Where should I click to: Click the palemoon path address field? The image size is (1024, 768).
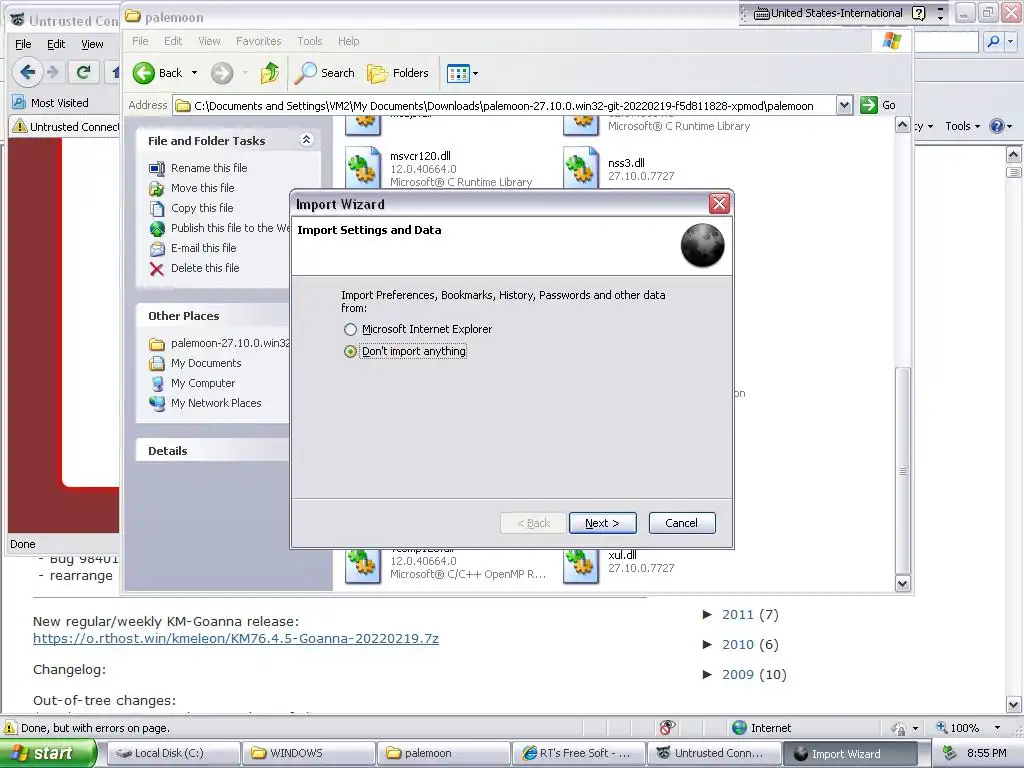504,106
